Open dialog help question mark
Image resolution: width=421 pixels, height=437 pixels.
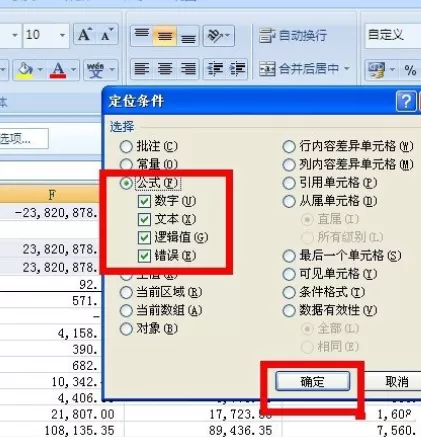pos(406,101)
